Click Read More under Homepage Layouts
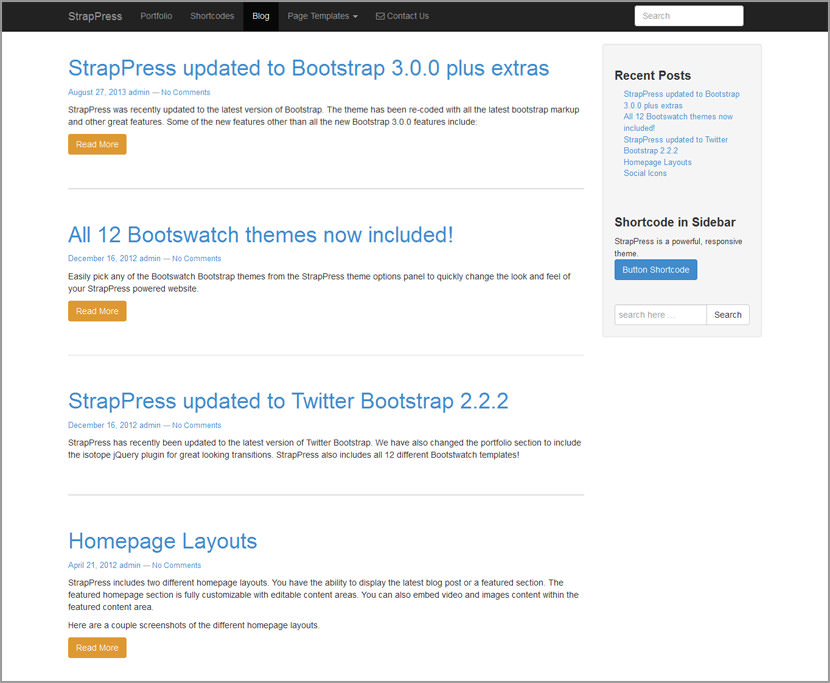This screenshot has height=683, width=830. pos(97,648)
